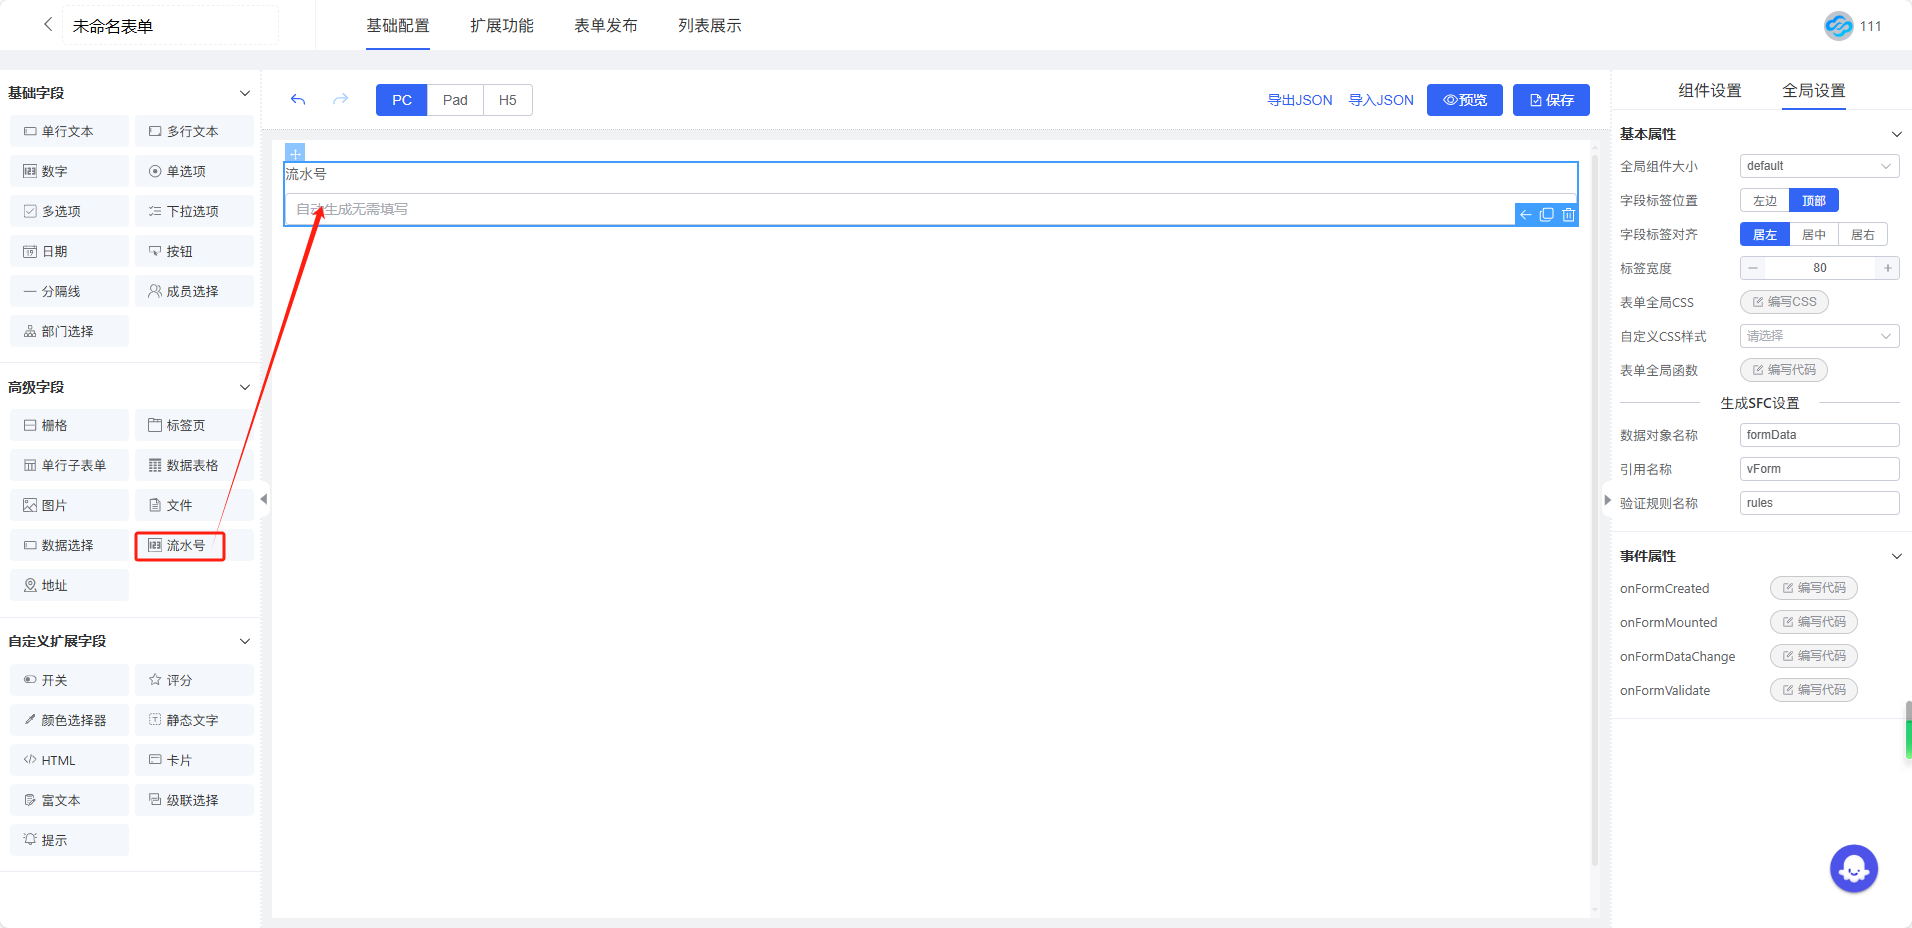Switch to the 扩展功能 tab
1912x928 pixels.
[x=502, y=26]
